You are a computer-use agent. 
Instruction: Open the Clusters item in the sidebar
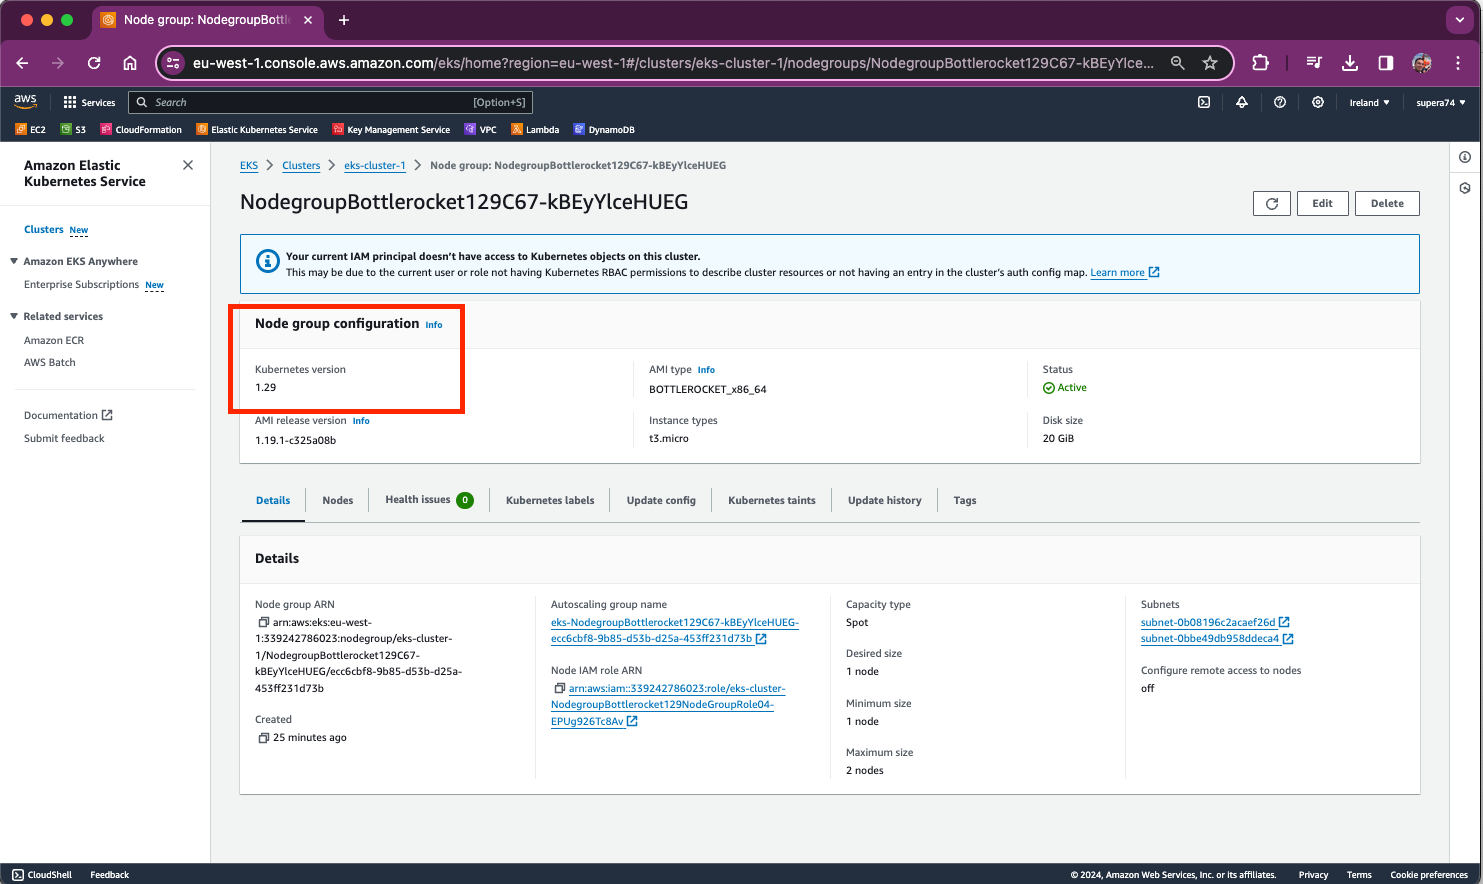tap(44, 229)
